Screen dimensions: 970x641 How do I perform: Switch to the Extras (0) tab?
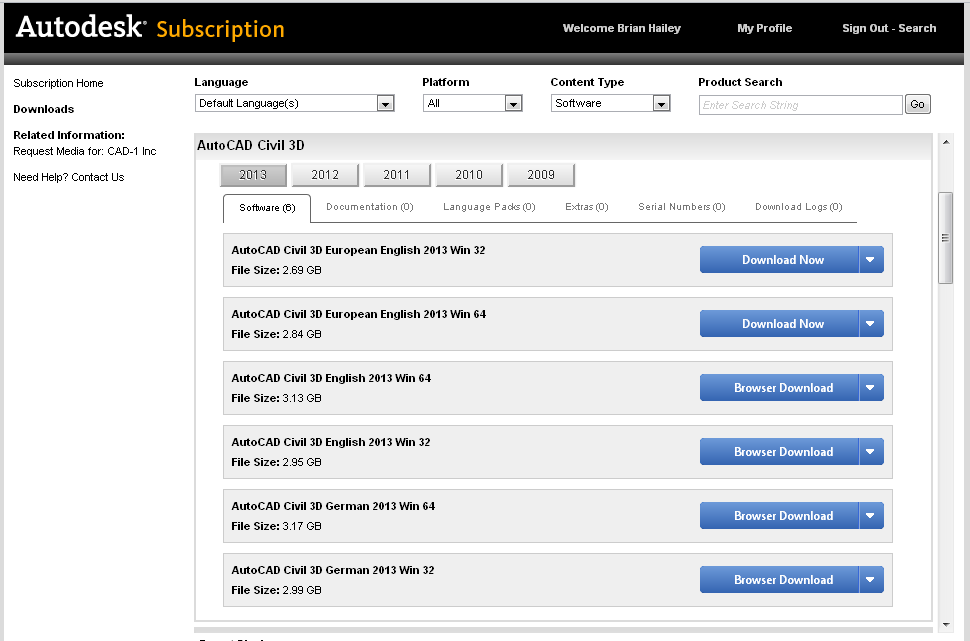[x=586, y=207]
